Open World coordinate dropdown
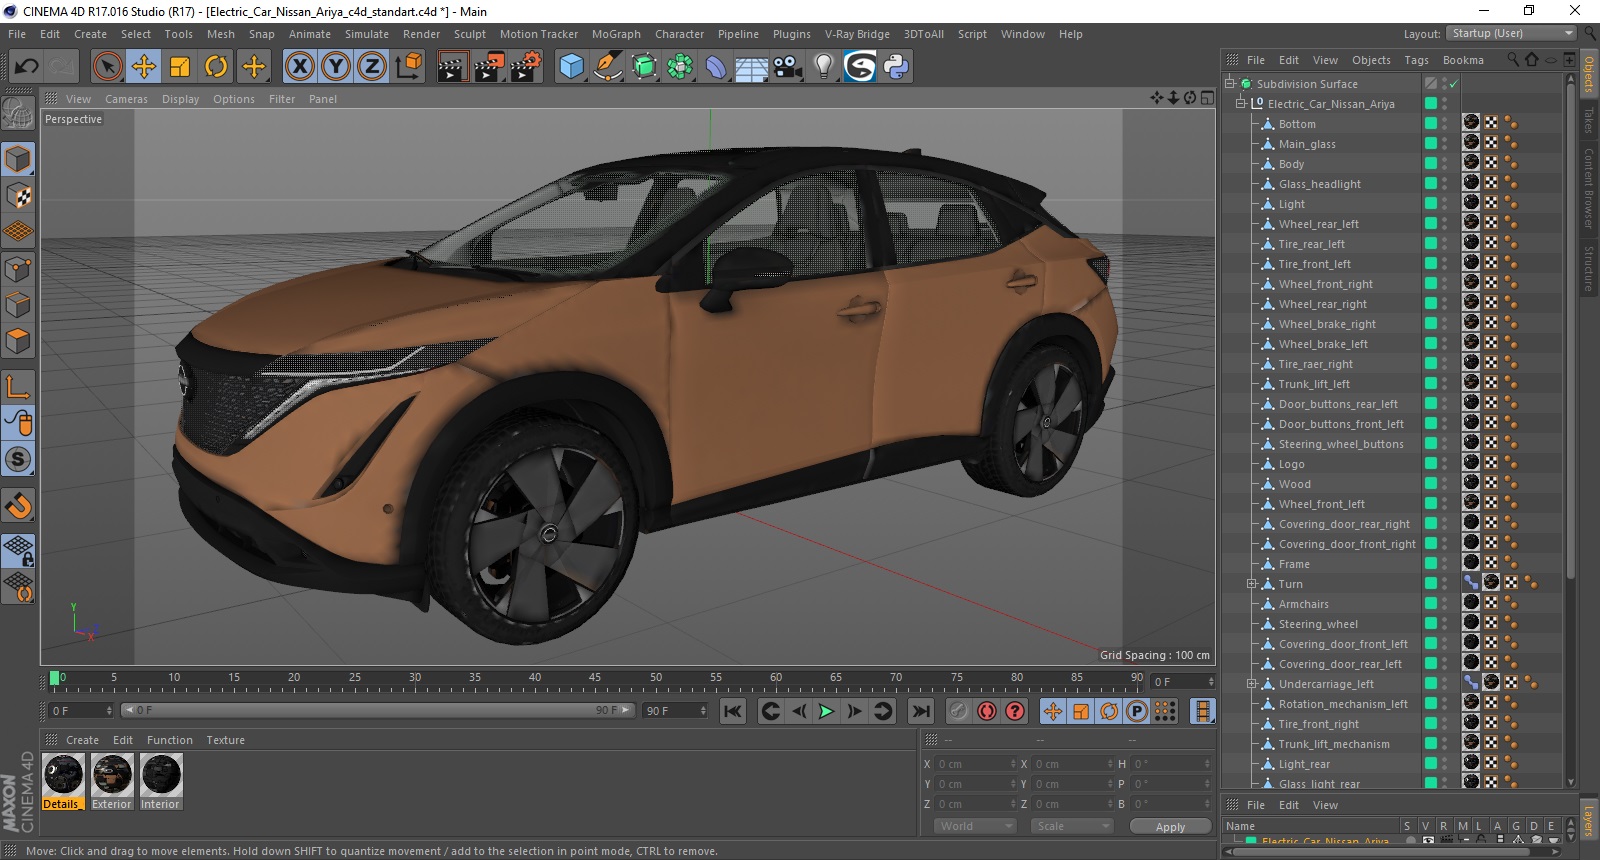Screen dimensions: 1600x860 click(x=975, y=826)
